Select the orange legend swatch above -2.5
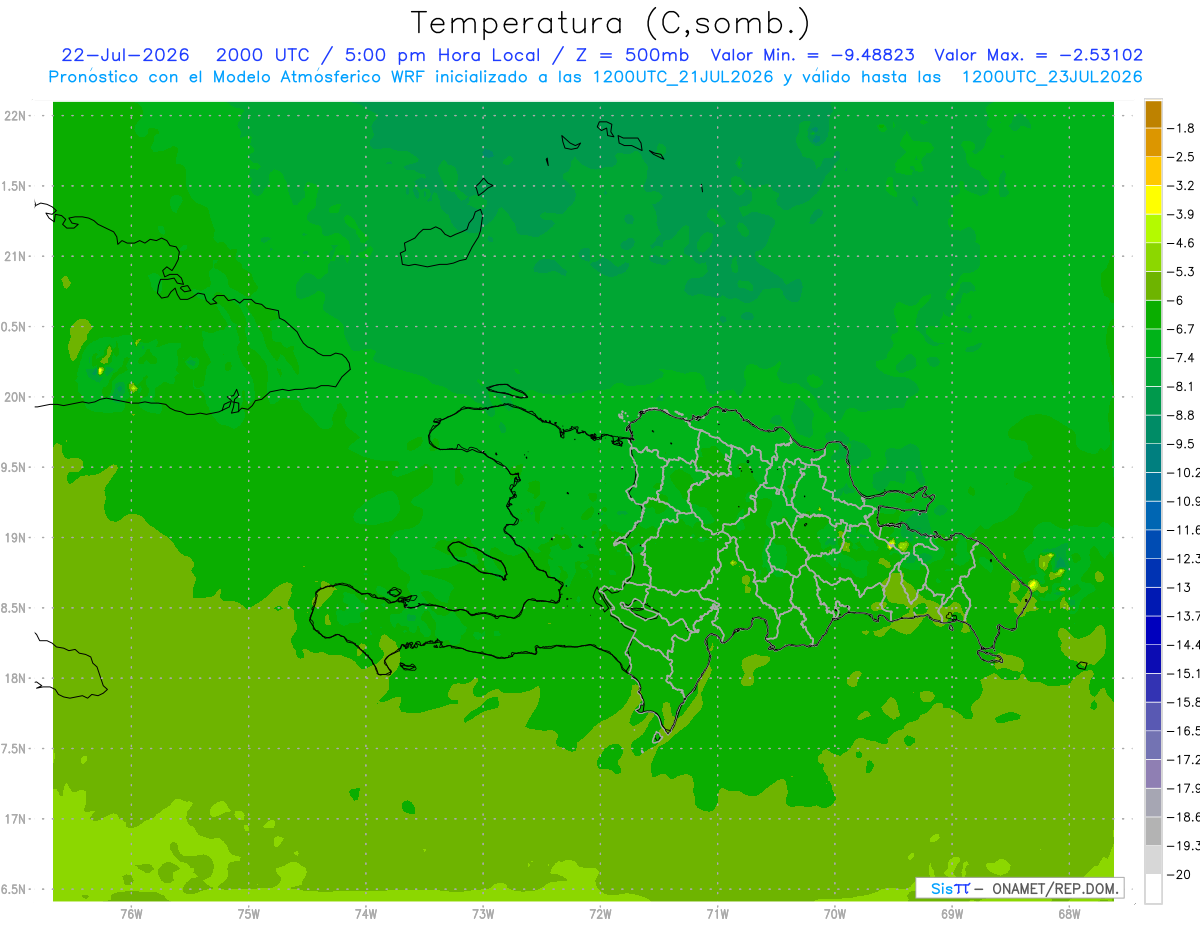This screenshot has height=927, width=1200. (x=1153, y=143)
